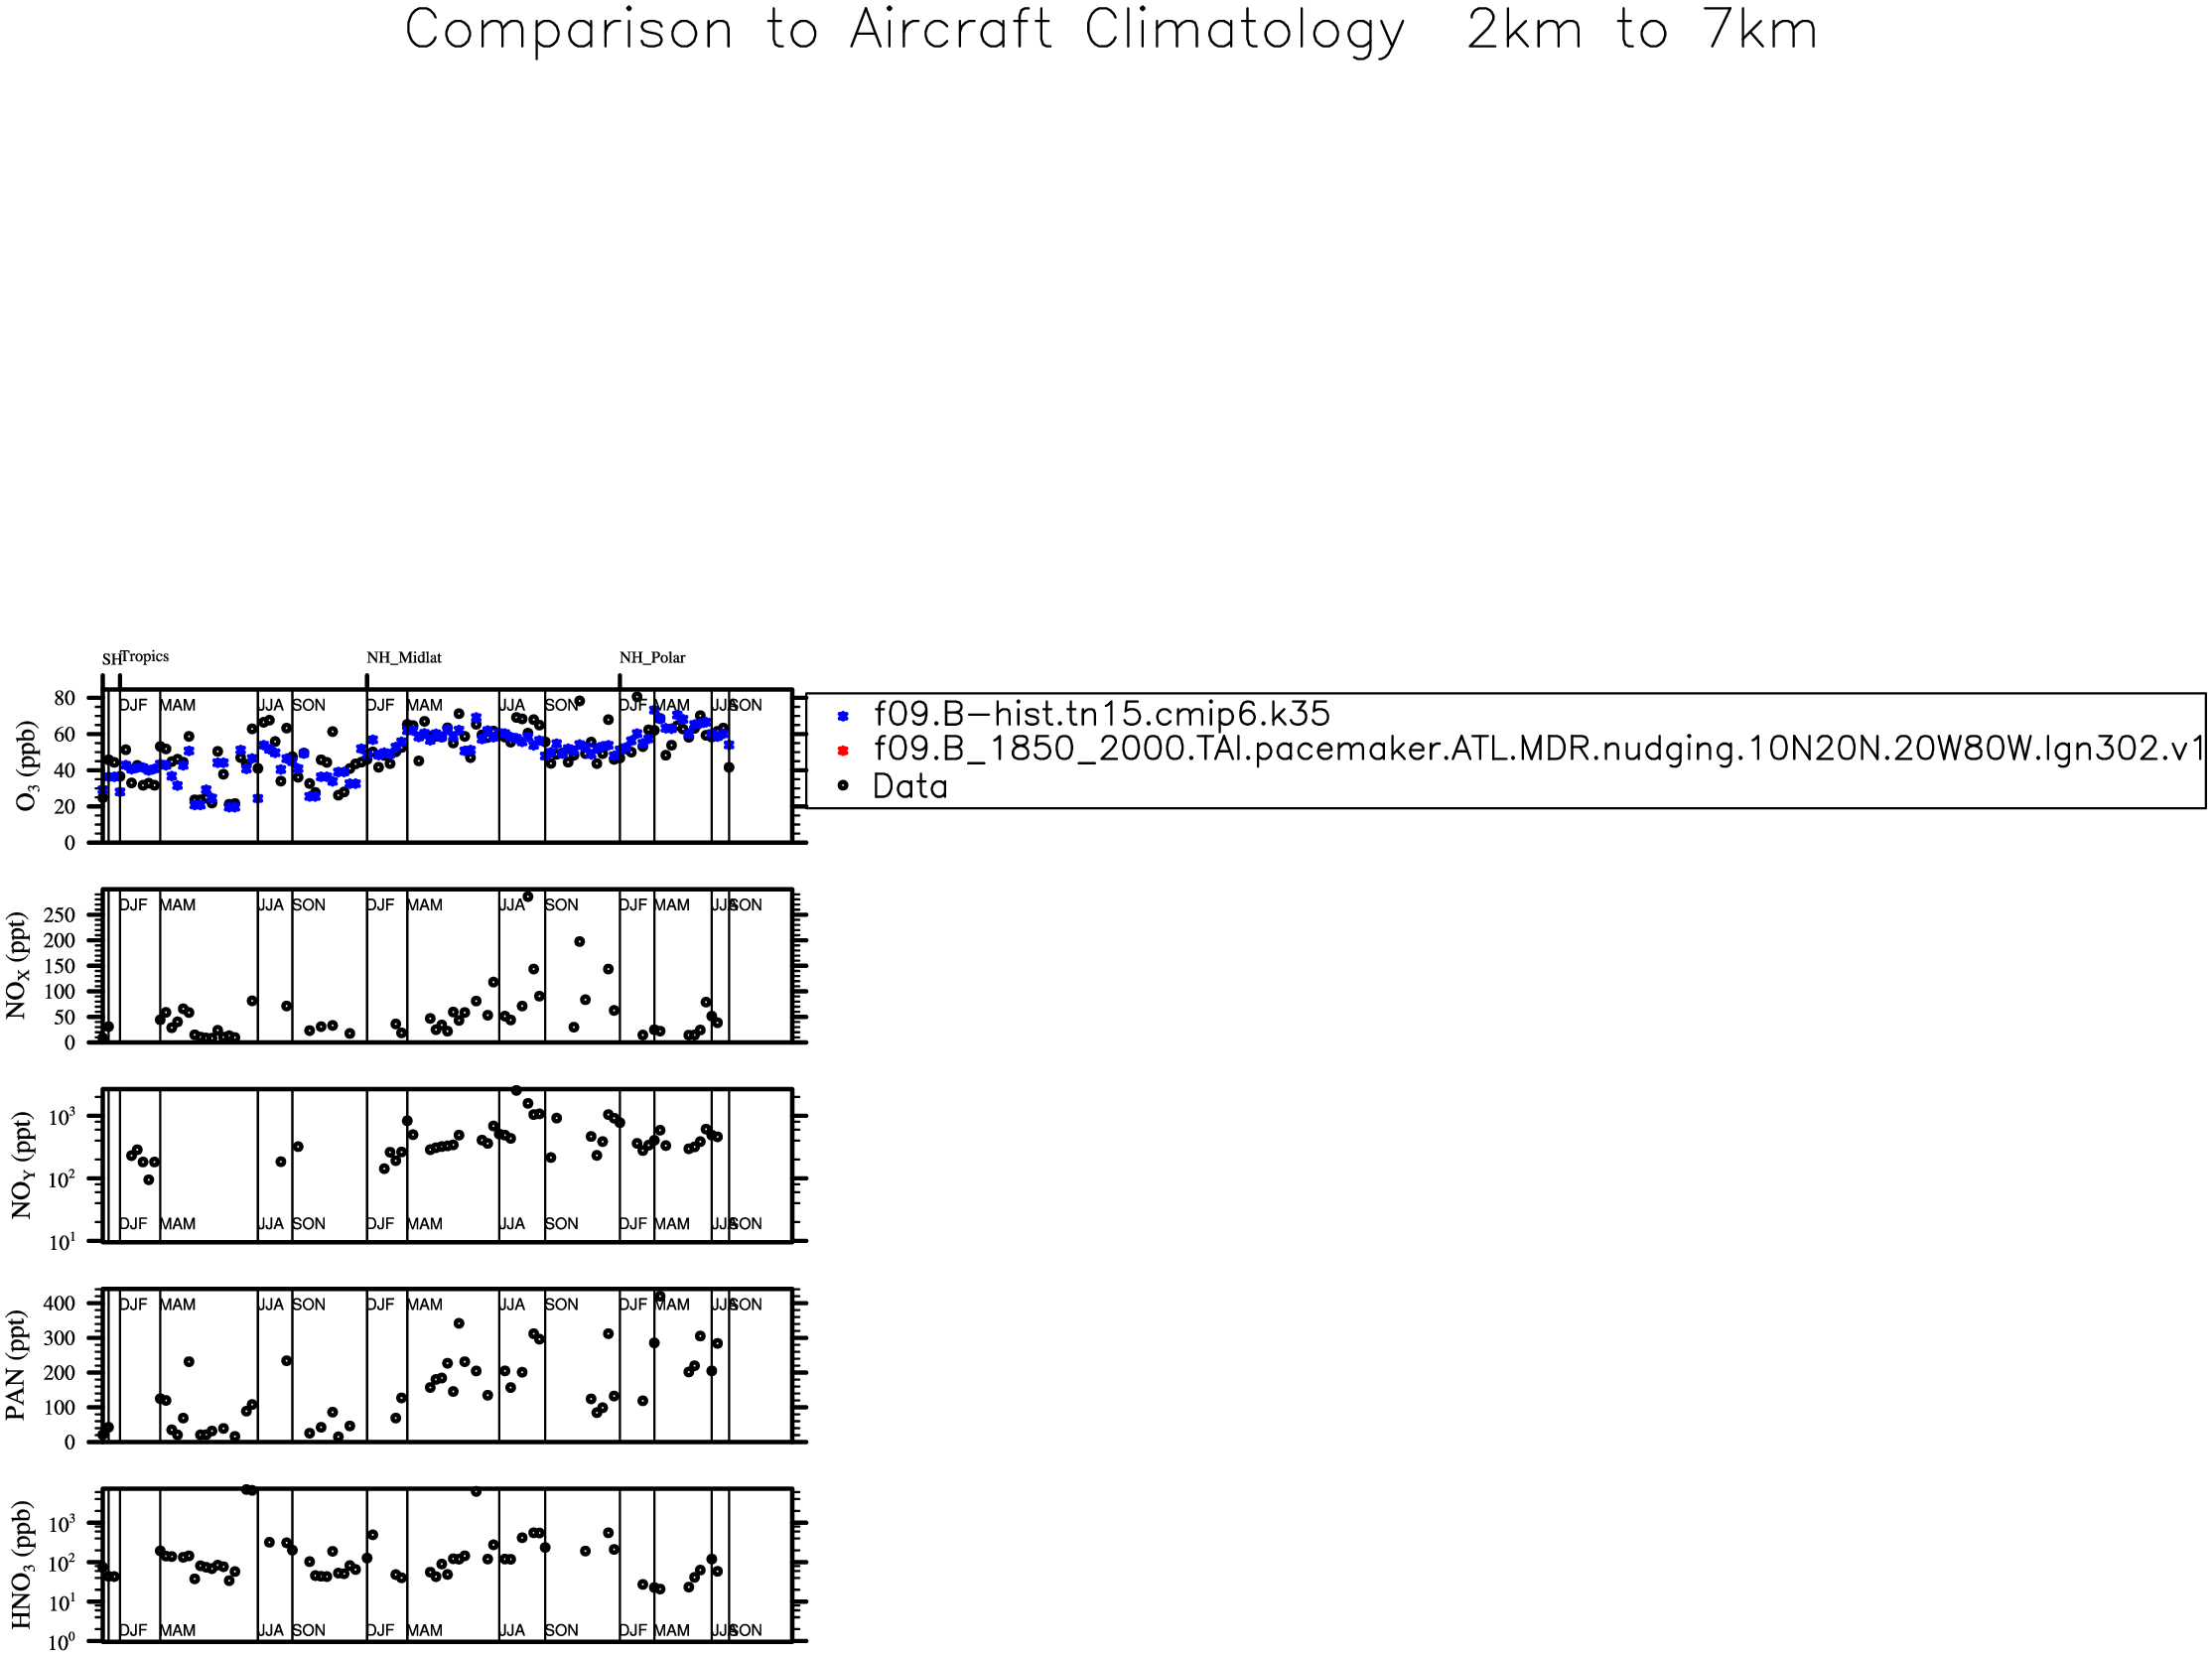Image resolution: width=2212 pixels, height=1656 pixels.
Task: Click the HNO3 (ppb) axis label
Action: click(22, 1563)
